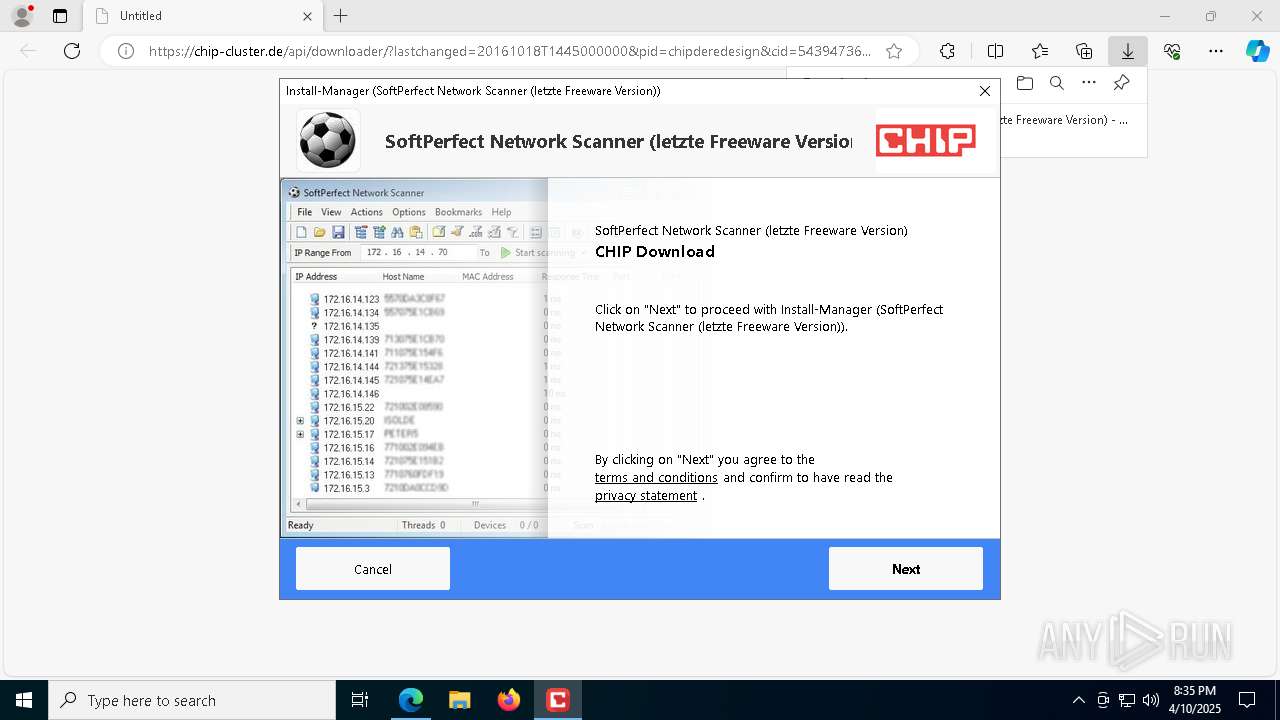Click the address bar URL field

[509, 51]
